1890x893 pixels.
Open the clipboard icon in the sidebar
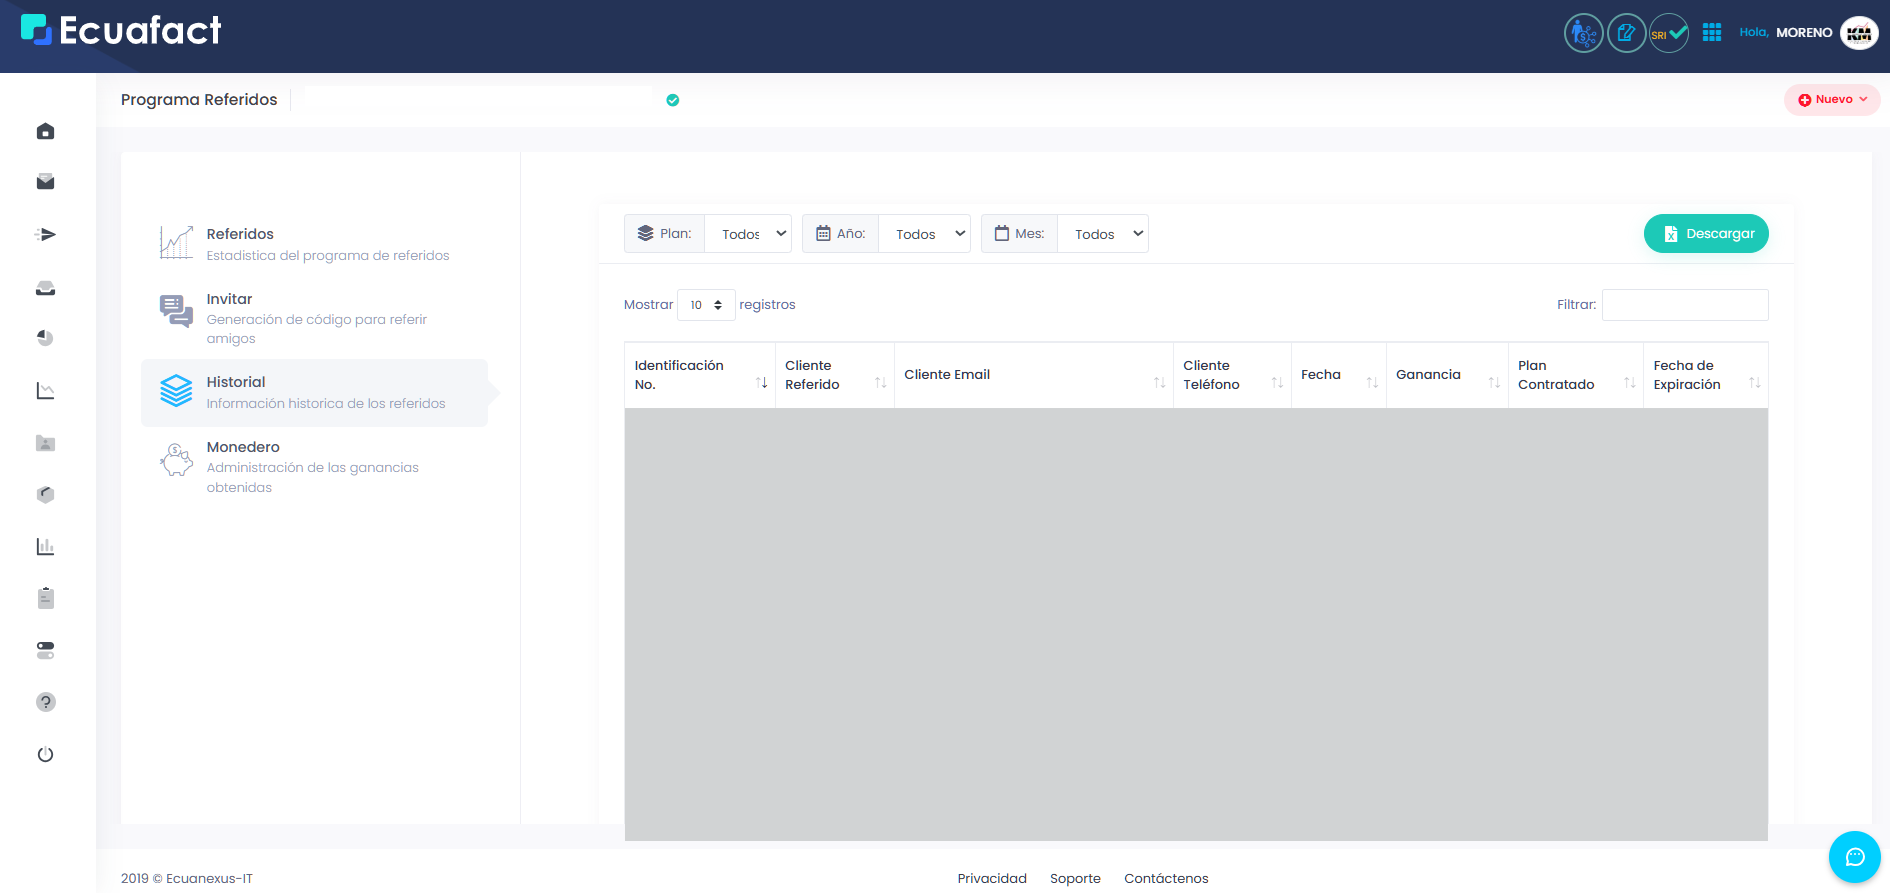coord(45,598)
